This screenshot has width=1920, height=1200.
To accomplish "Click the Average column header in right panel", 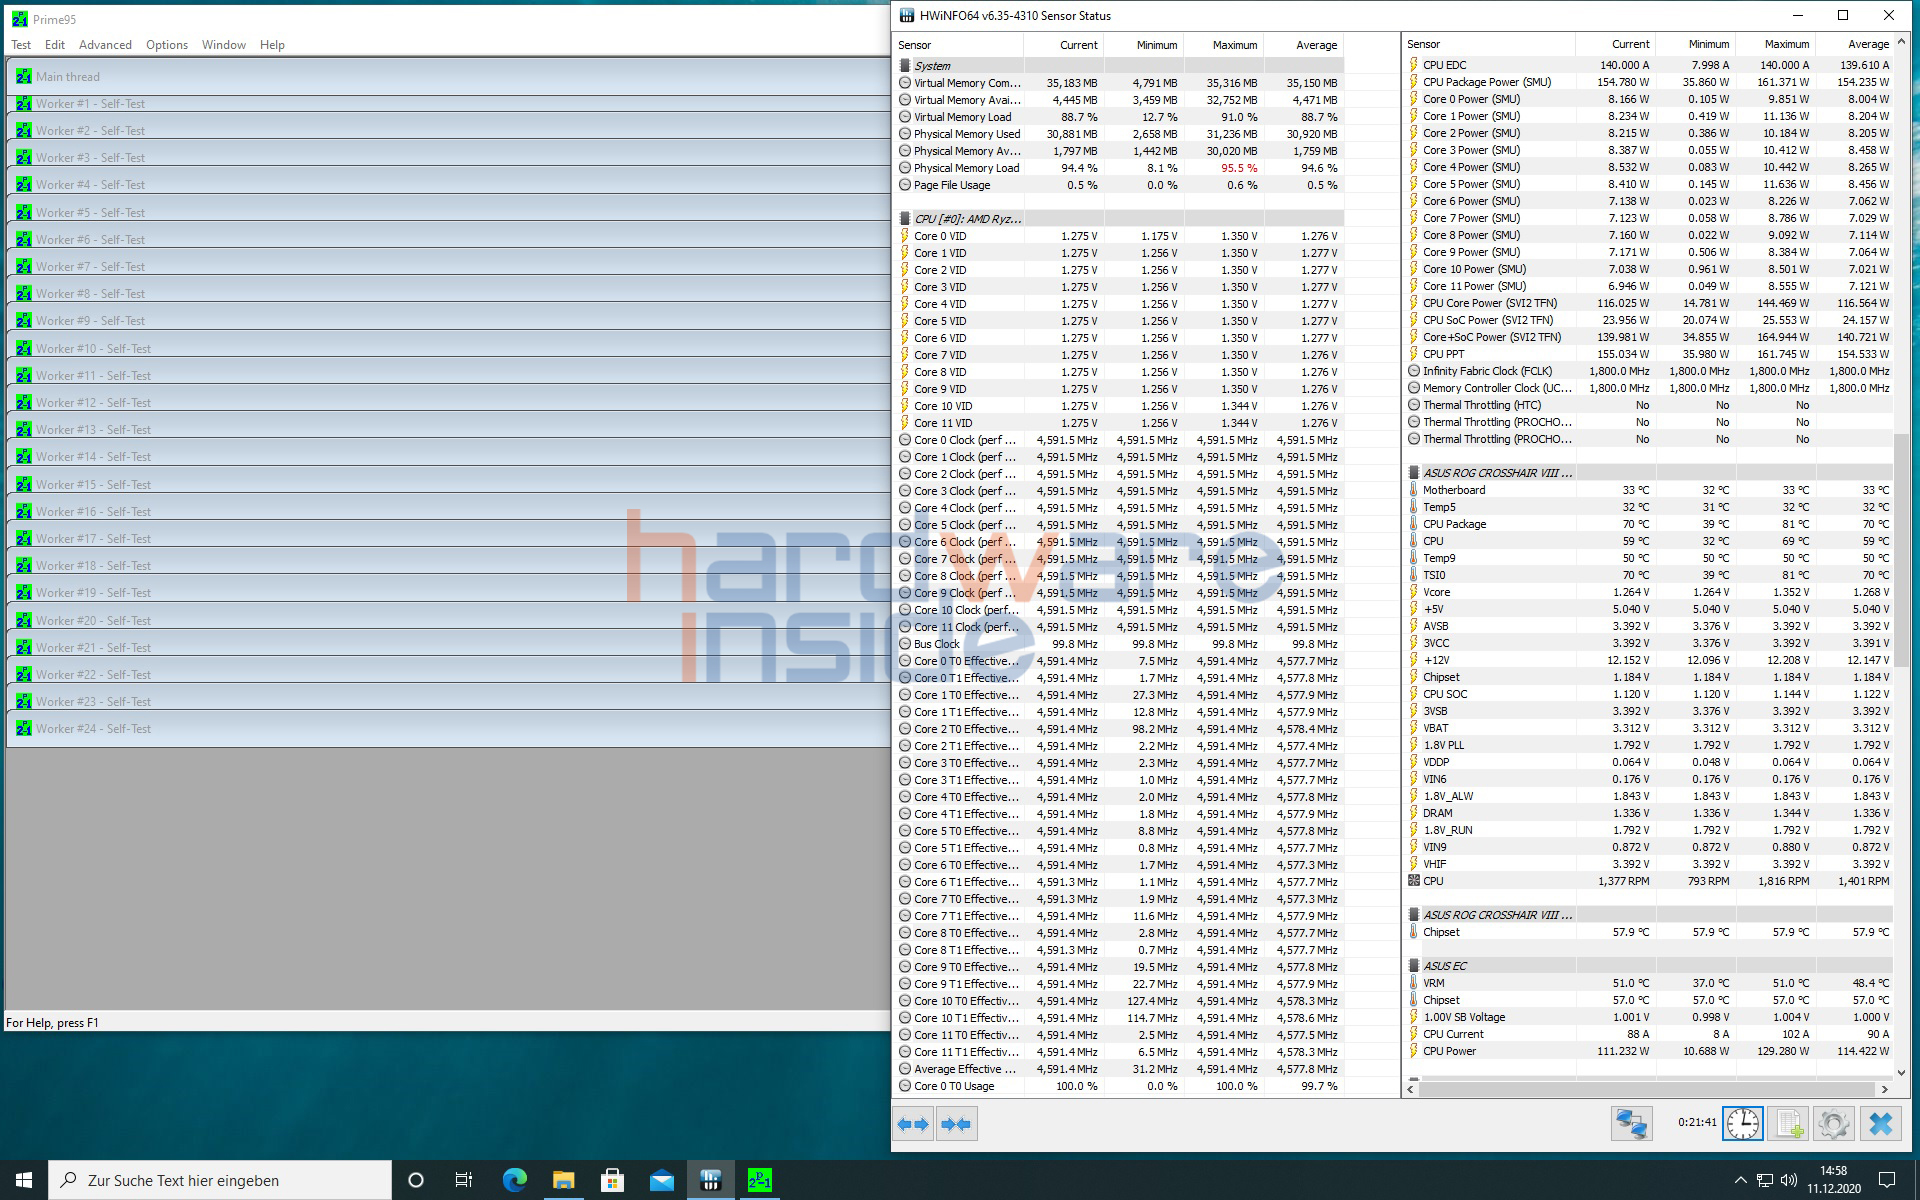I will (x=1855, y=44).
